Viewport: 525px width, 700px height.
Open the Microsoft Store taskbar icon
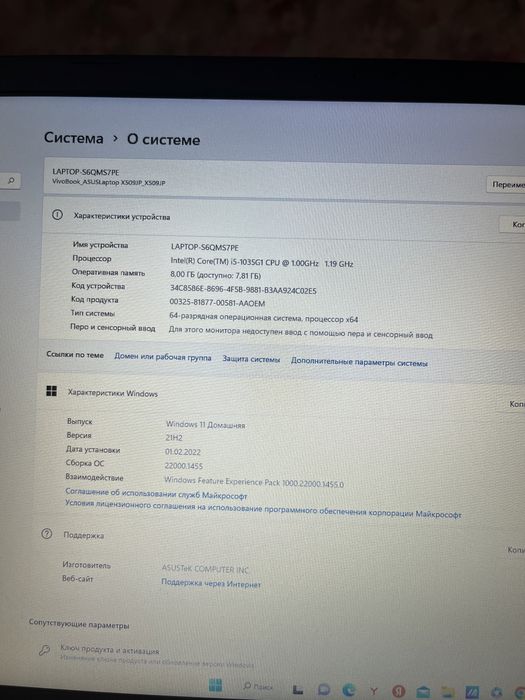(x=423, y=692)
